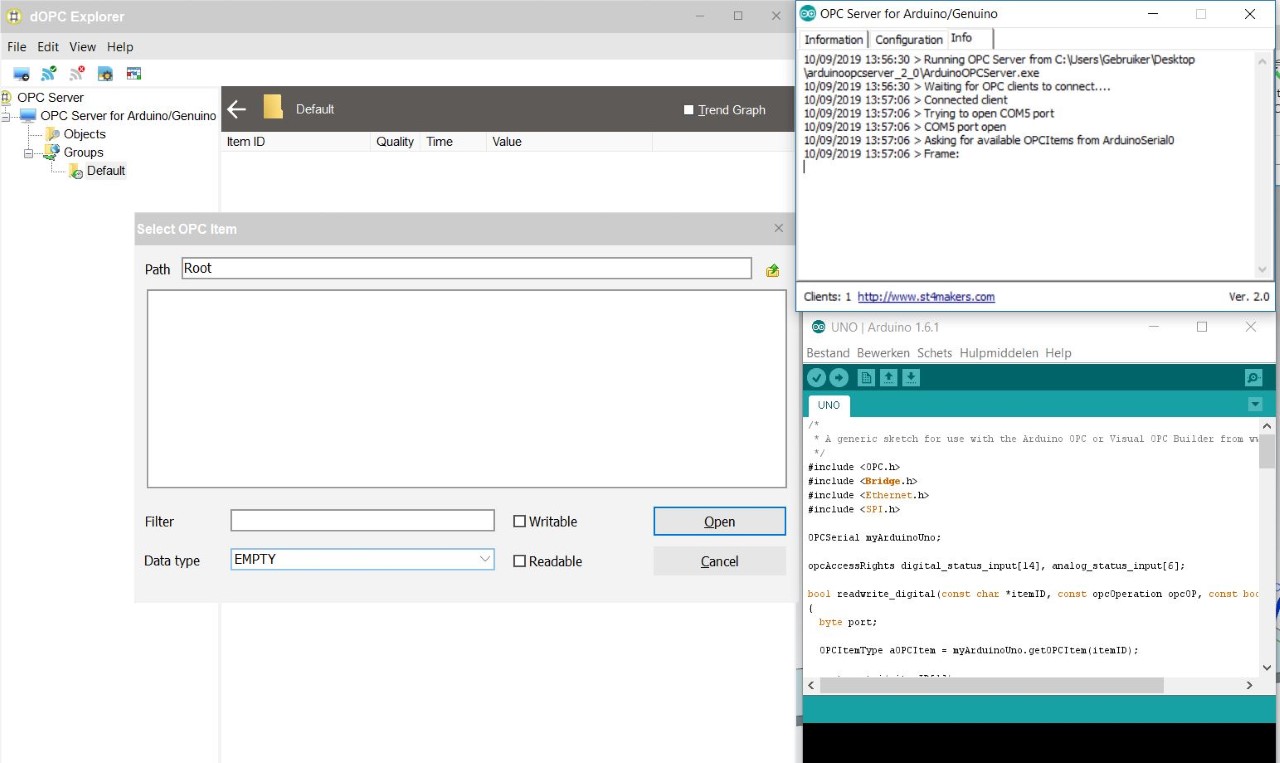The height and width of the screenshot is (763, 1280).
Task: Click the back arrow beside Default
Action: (236, 109)
